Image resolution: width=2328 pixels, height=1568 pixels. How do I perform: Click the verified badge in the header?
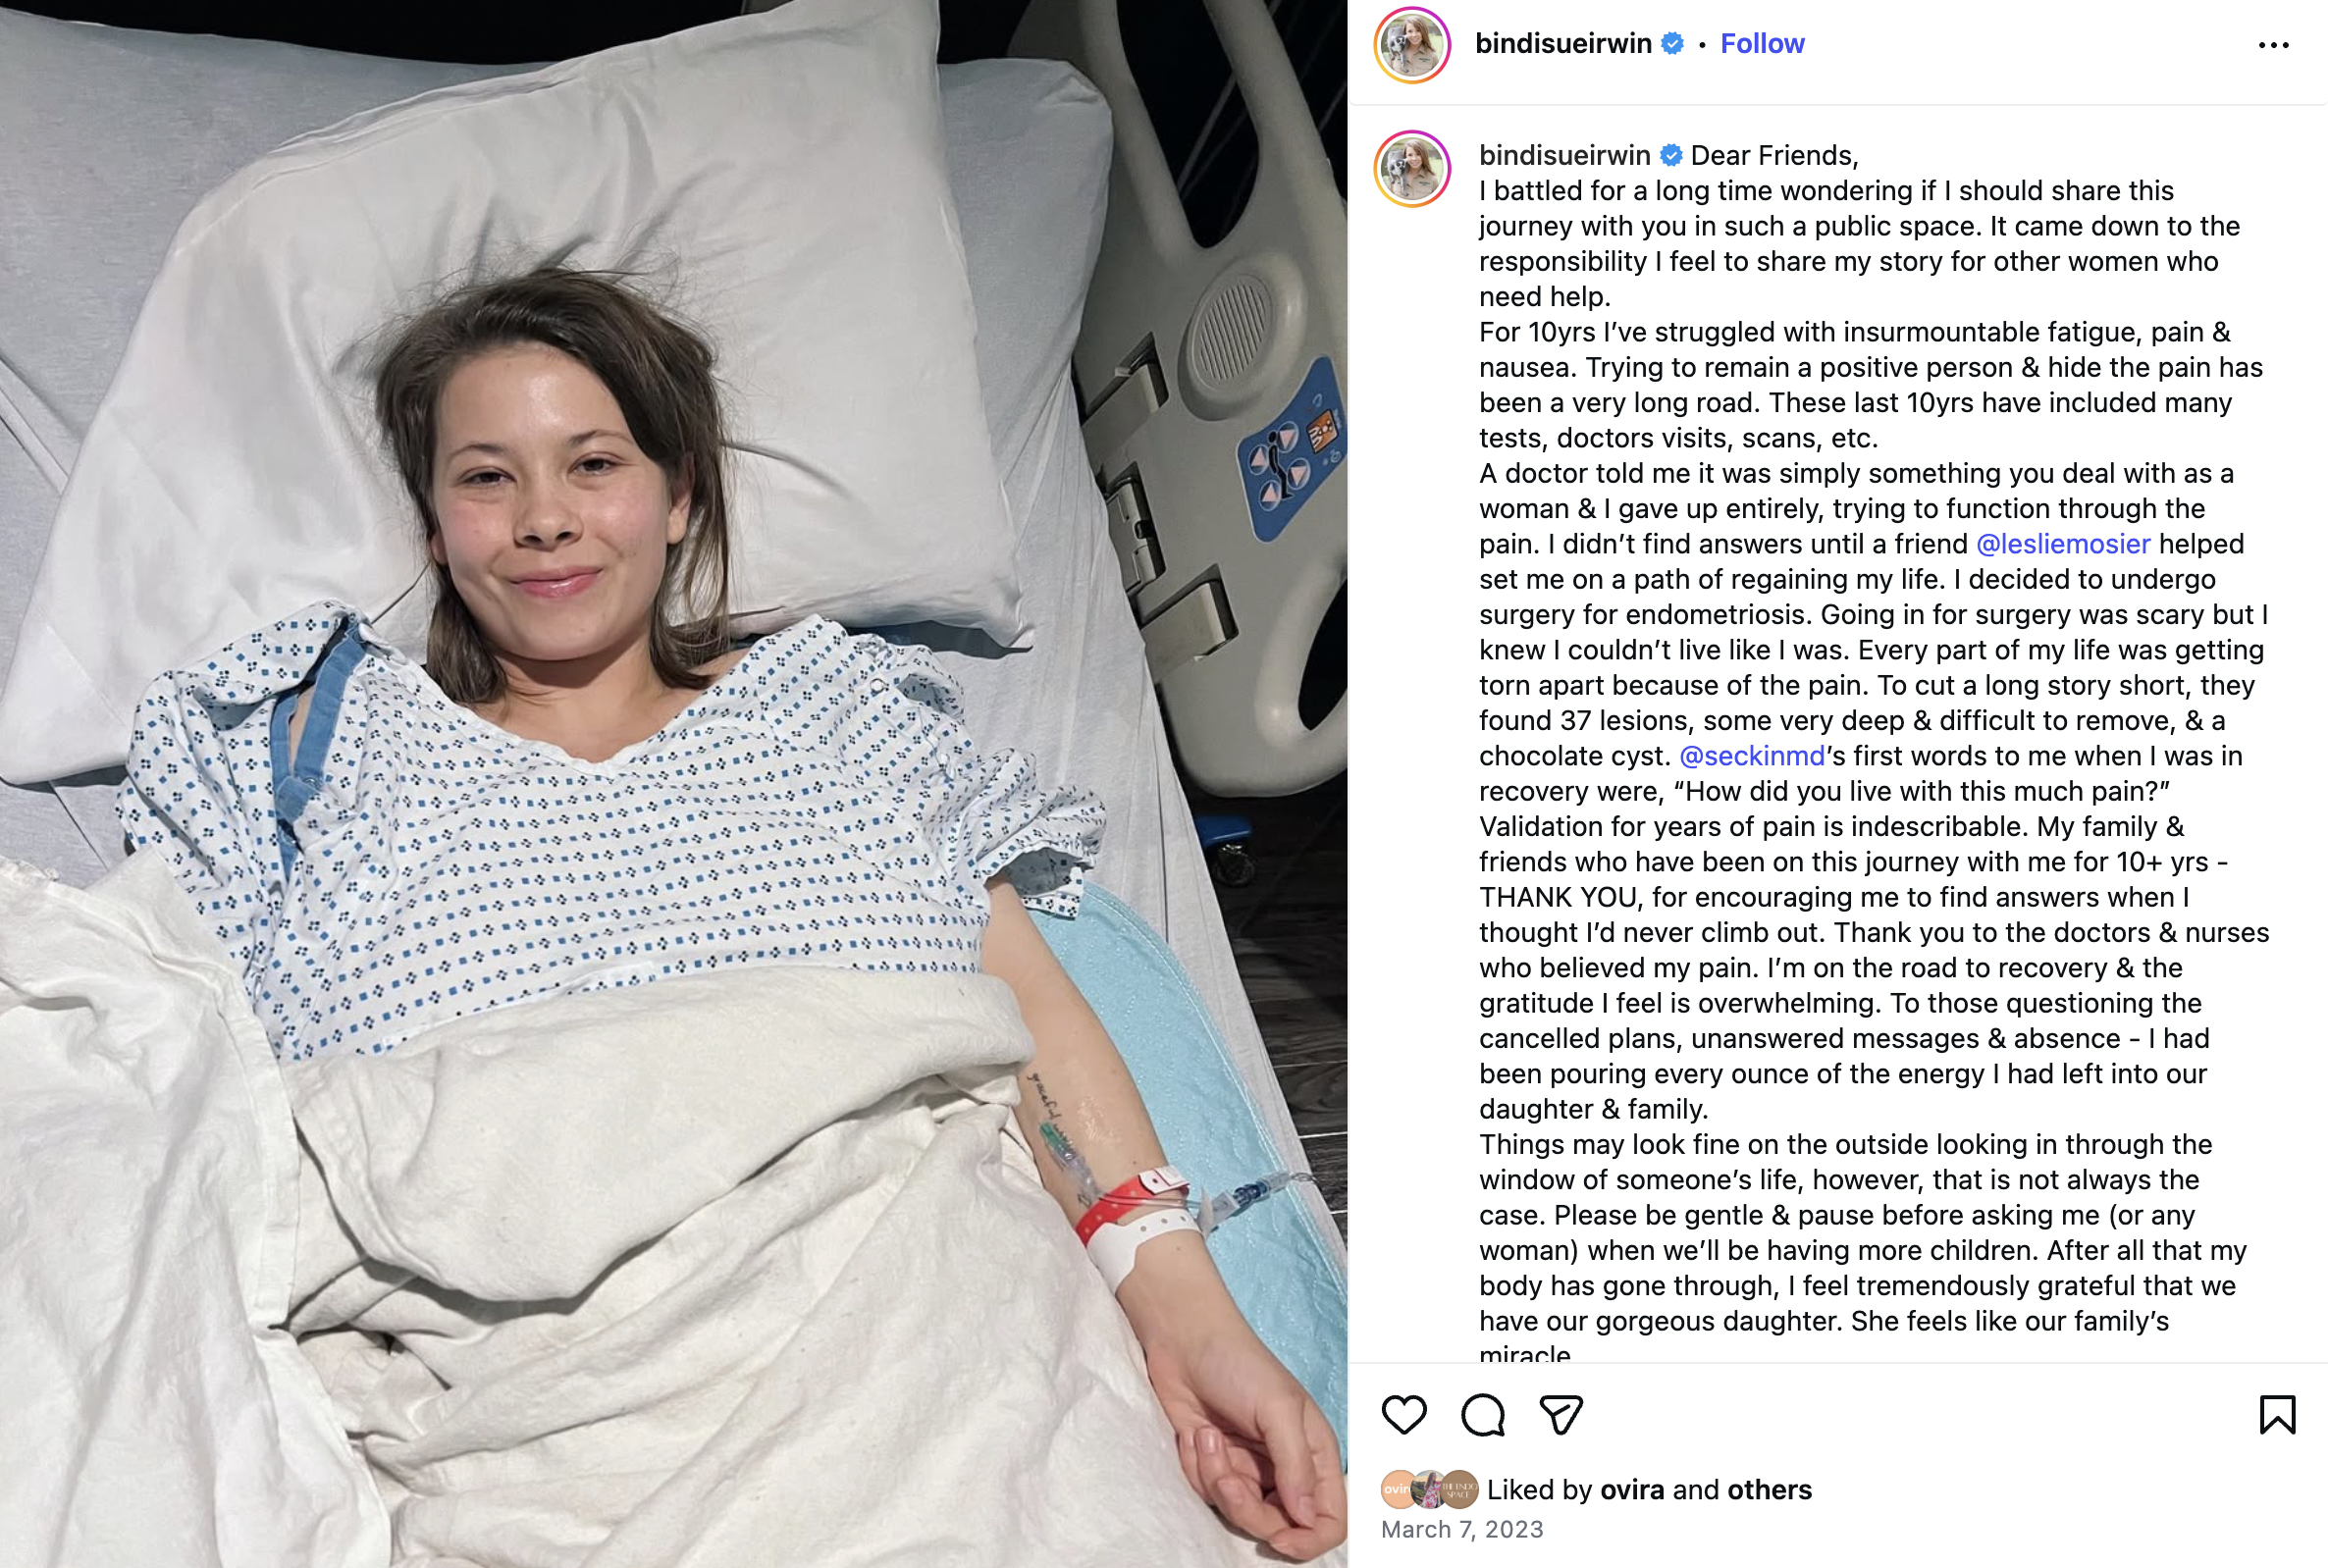[1672, 44]
